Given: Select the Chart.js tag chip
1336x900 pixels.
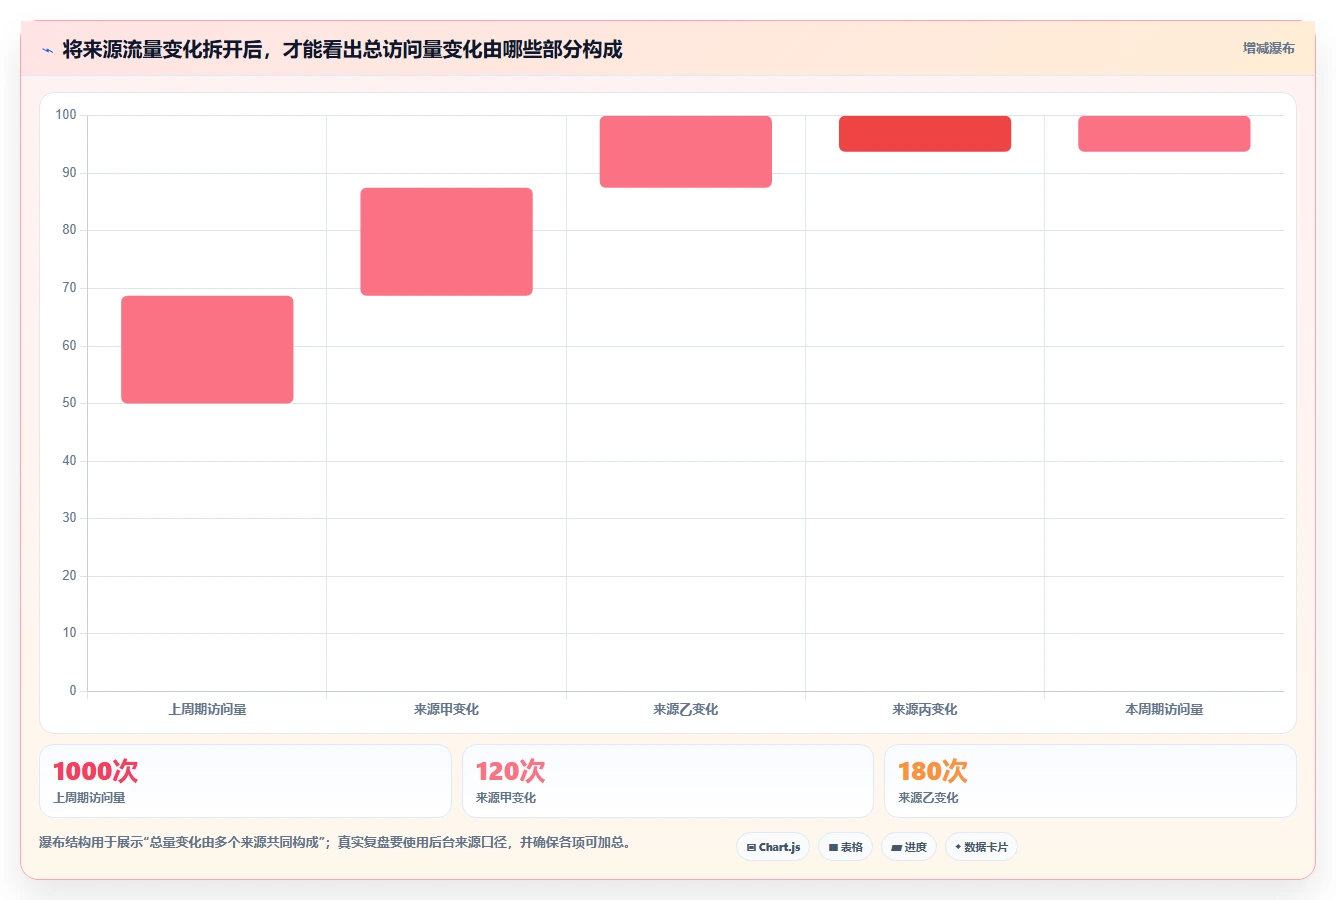Looking at the screenshot, I should pyautogui.click(x=773, y=847).
